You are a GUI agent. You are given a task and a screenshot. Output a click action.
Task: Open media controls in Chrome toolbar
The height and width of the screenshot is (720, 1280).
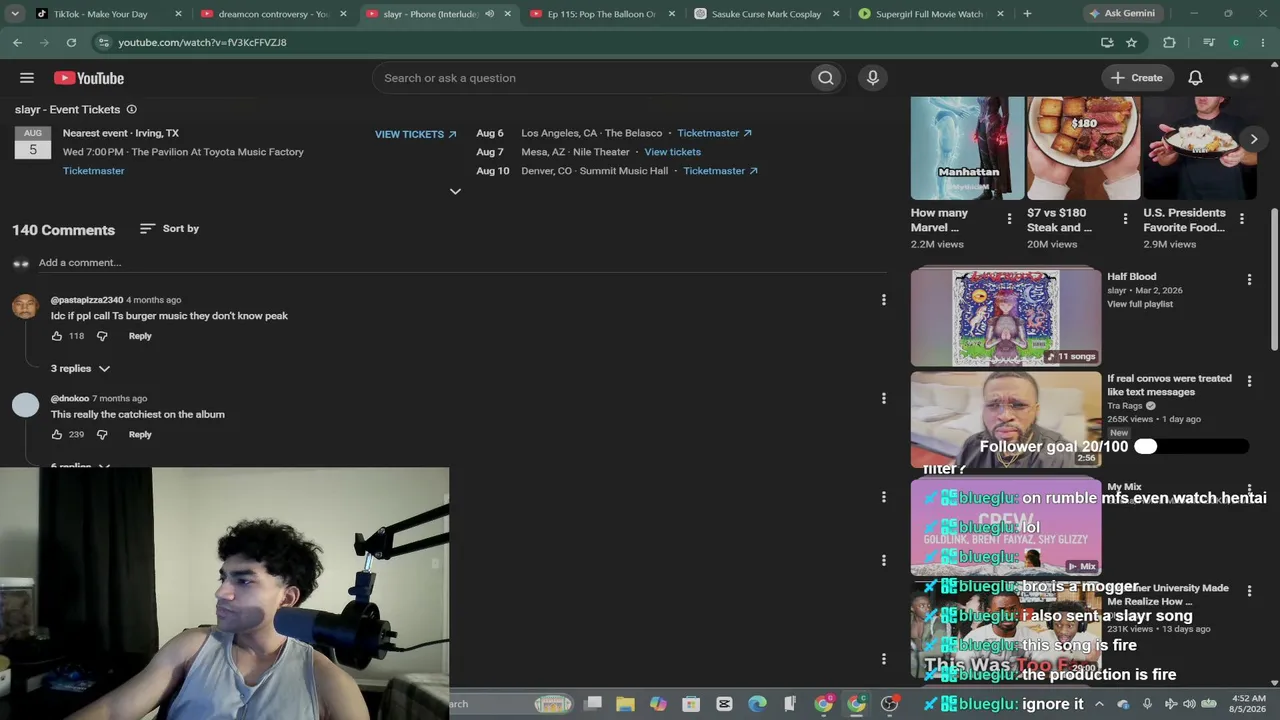[1208, 42]
